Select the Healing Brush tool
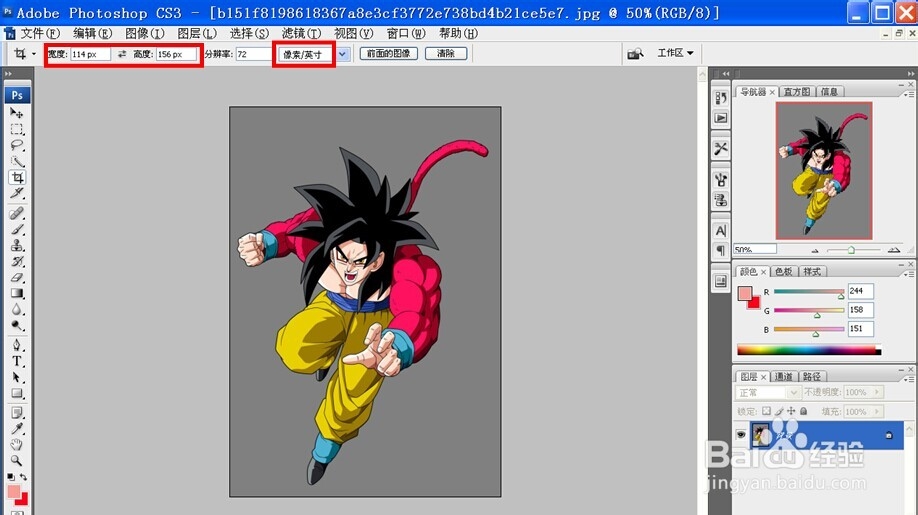Viewport: 918px width, 515px height. tap(16, 213)
